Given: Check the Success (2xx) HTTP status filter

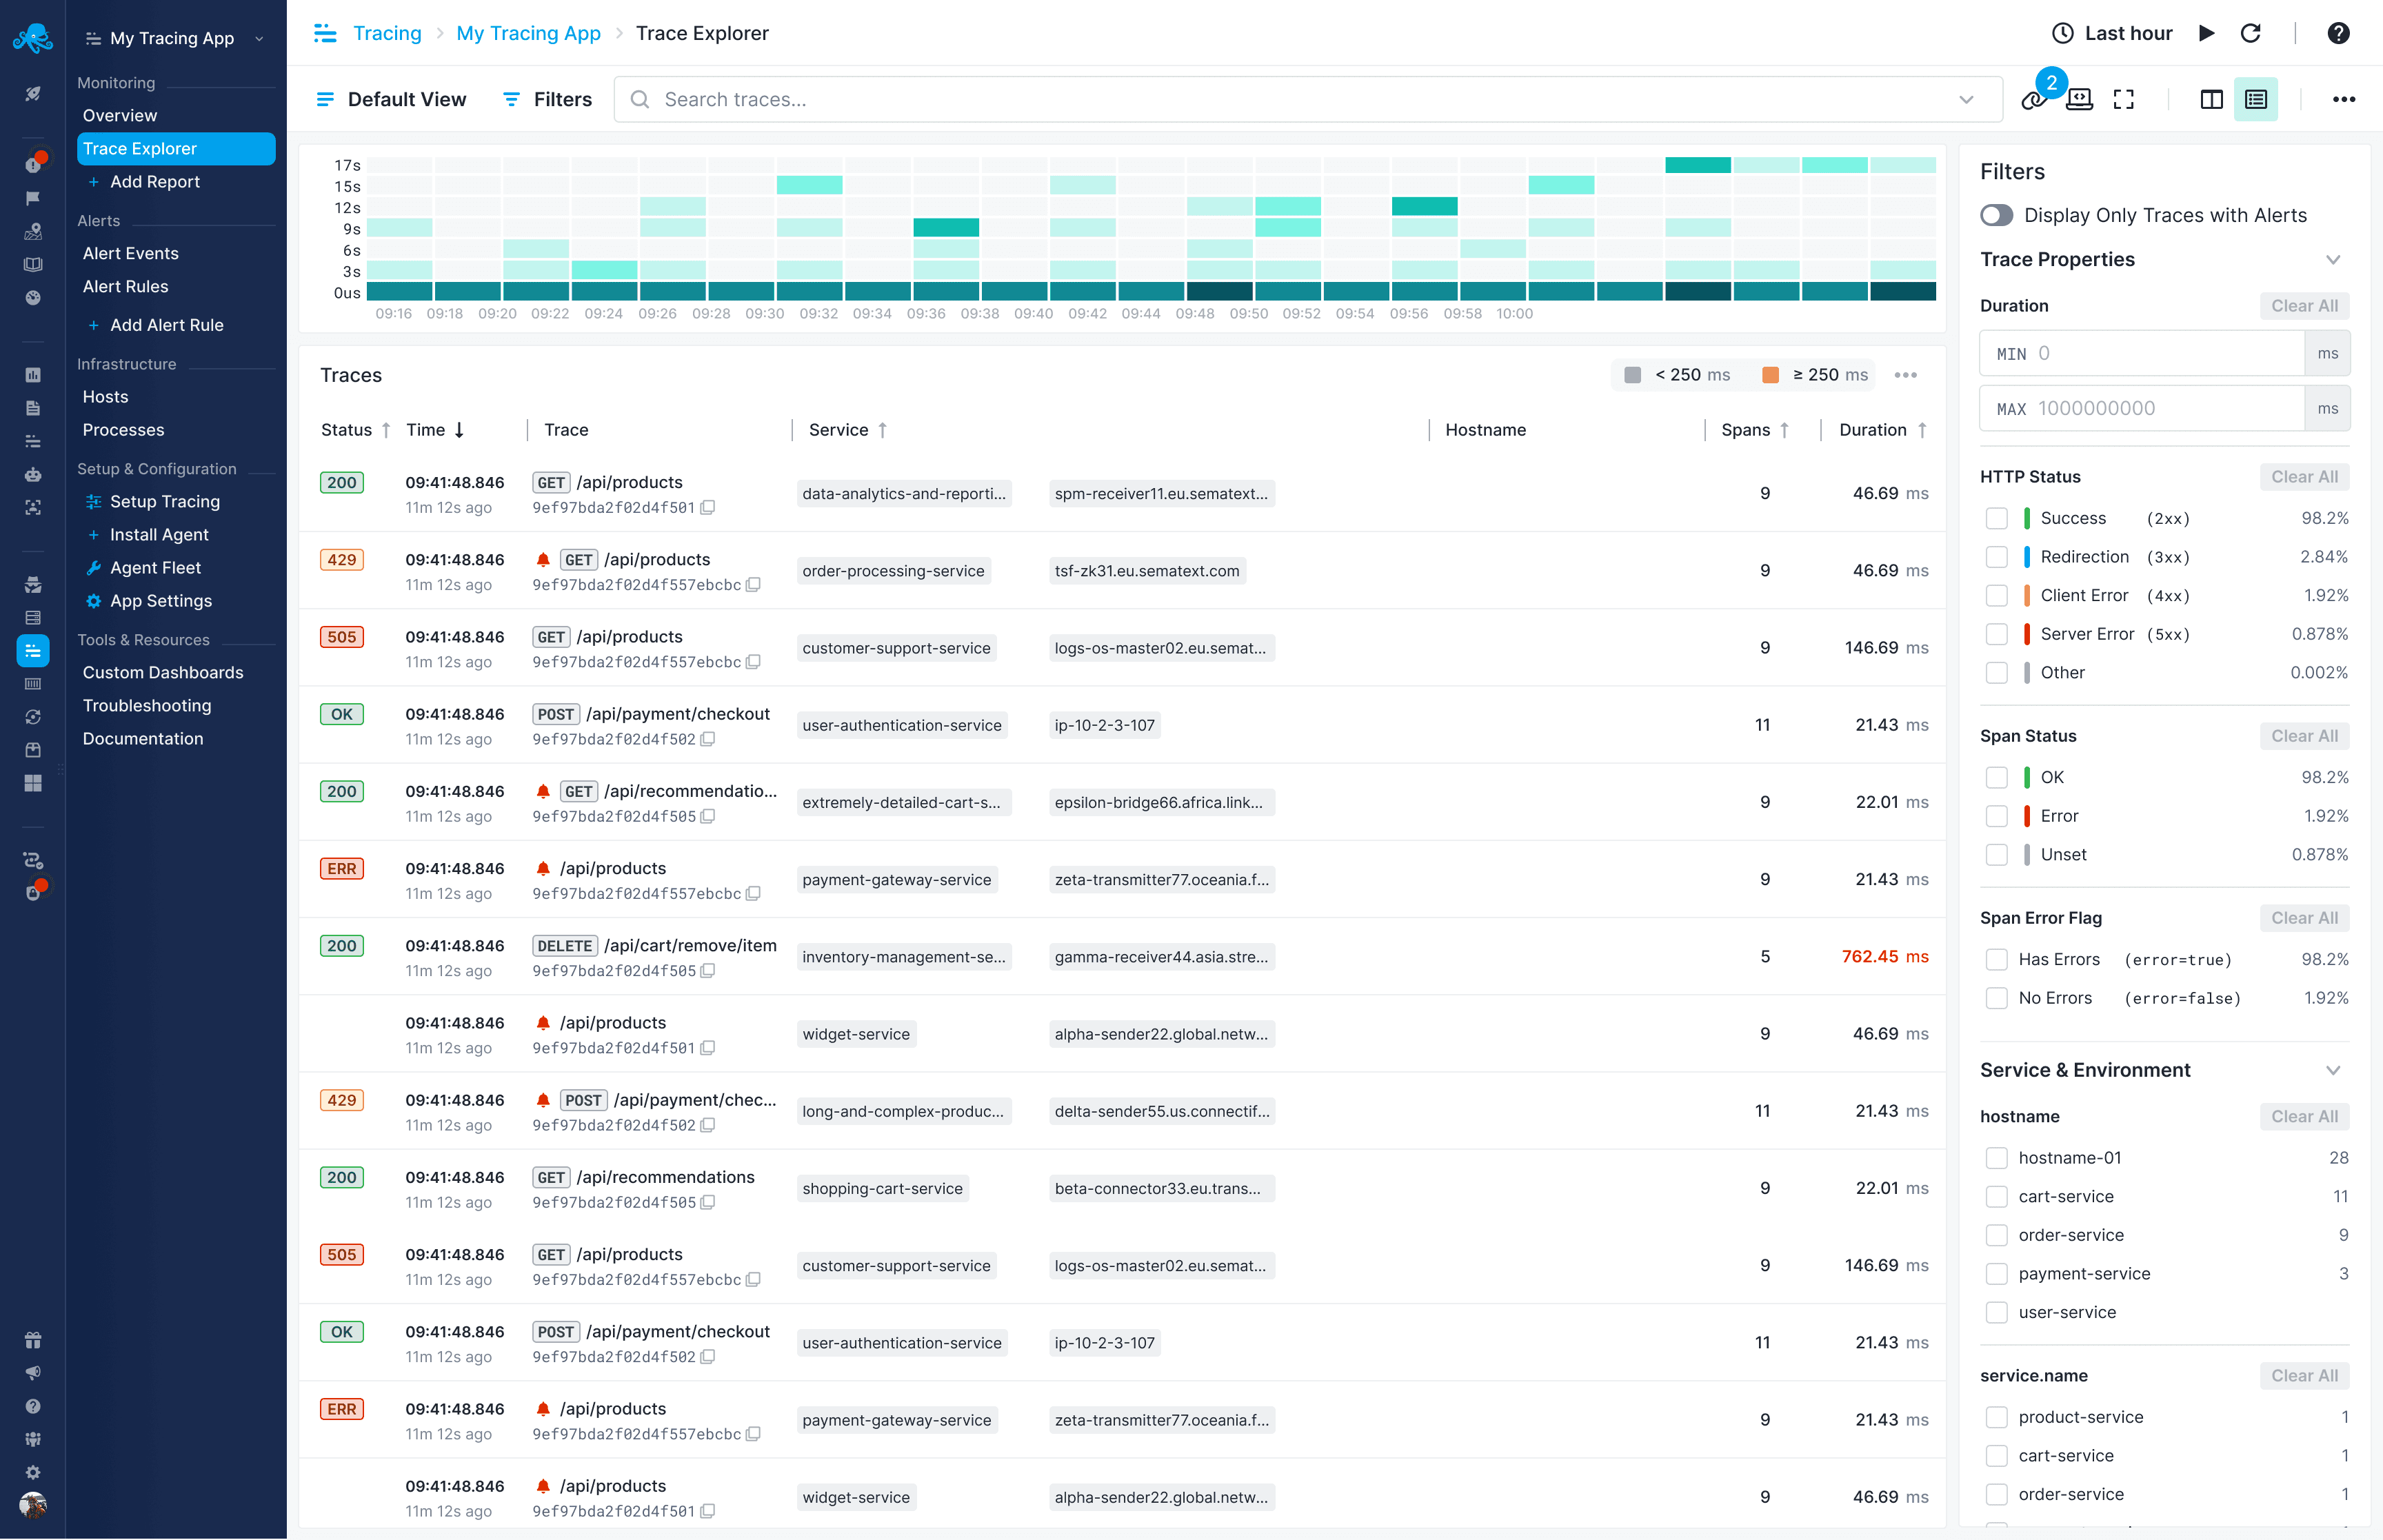Looking at the screenshot, I should point(1997,518).
